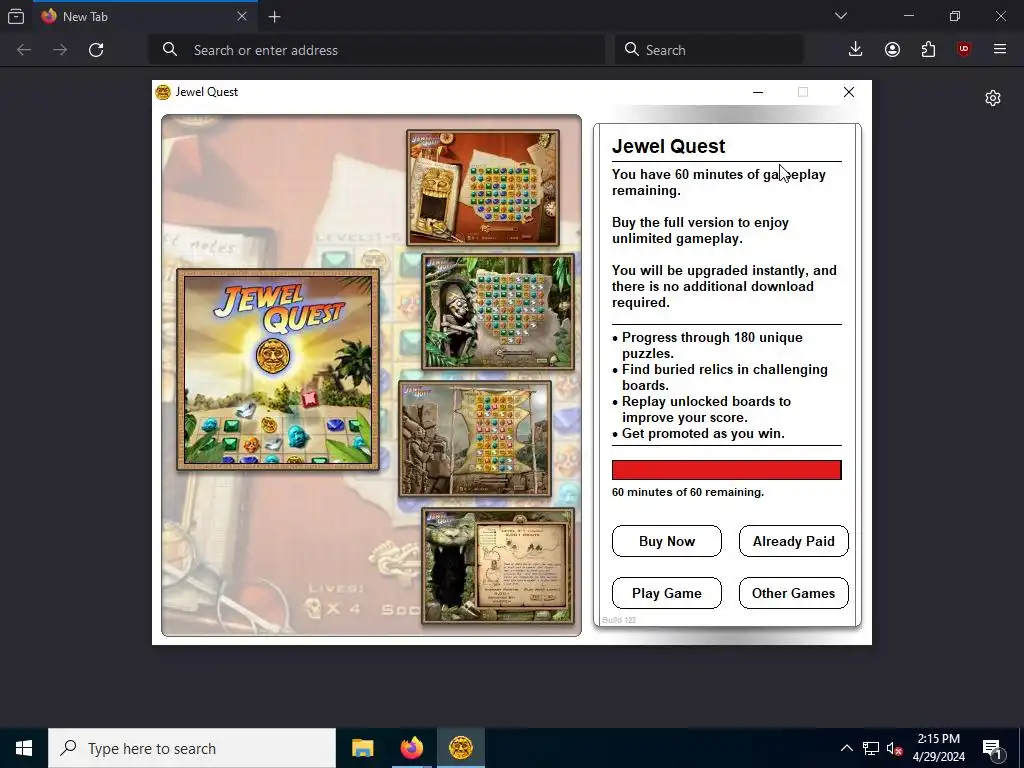Select the golden idol board screenshot thumbnail

(483, 187)
